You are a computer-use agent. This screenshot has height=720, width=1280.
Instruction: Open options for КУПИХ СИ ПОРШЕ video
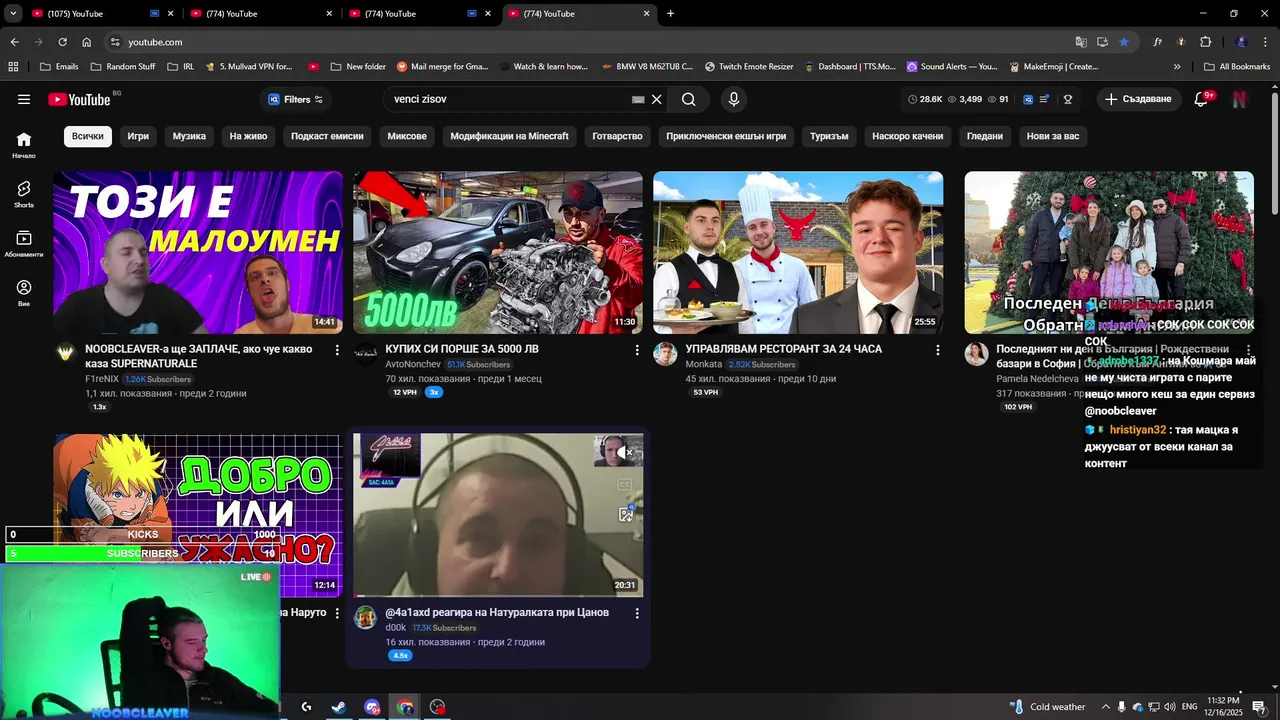pyautogui.click(x=637, y=350)
